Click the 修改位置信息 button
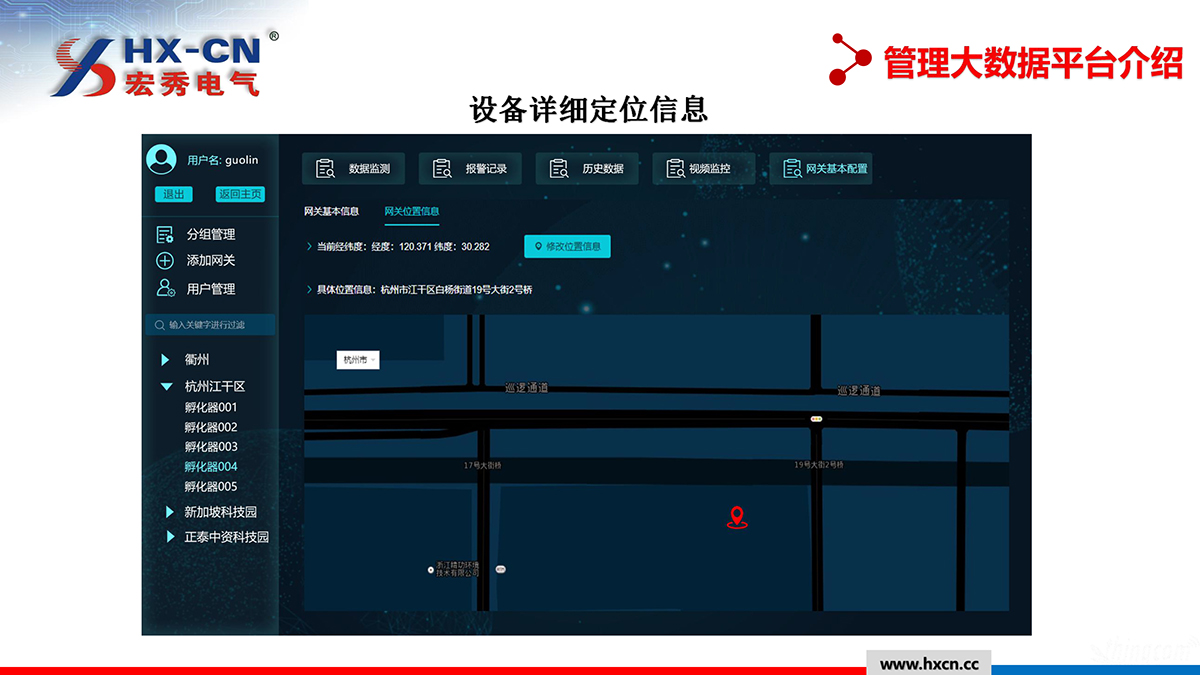Screen dimensions: 1200x675 [567, 247]
